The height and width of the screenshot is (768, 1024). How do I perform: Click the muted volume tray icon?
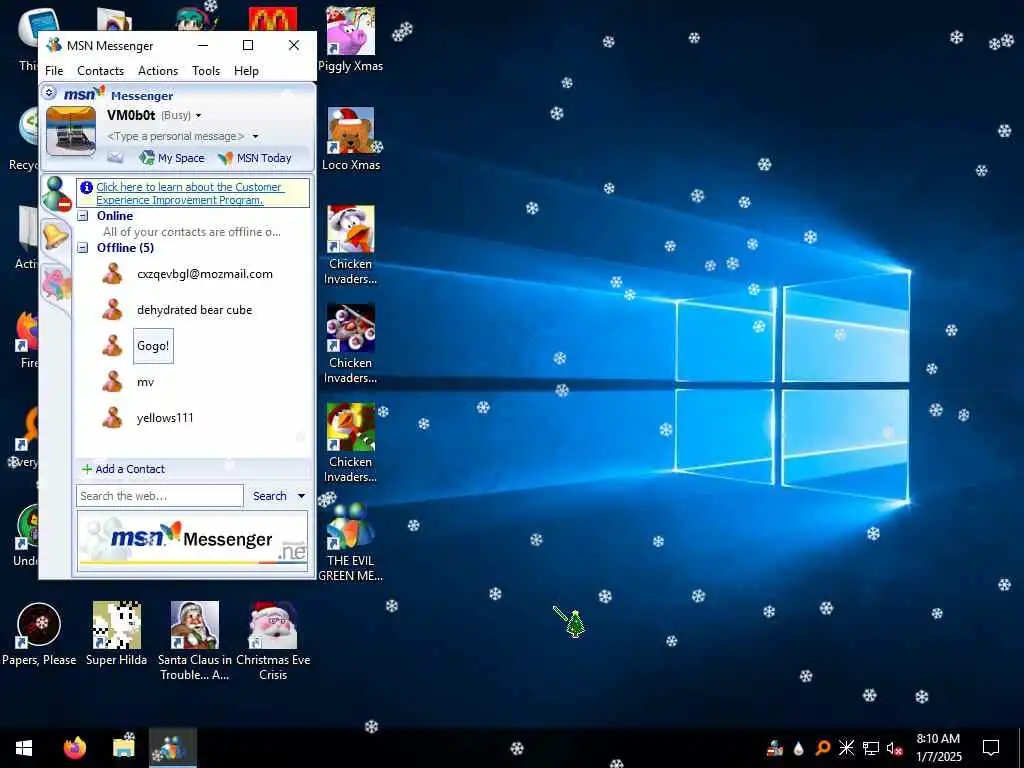[x=895, y=748]
